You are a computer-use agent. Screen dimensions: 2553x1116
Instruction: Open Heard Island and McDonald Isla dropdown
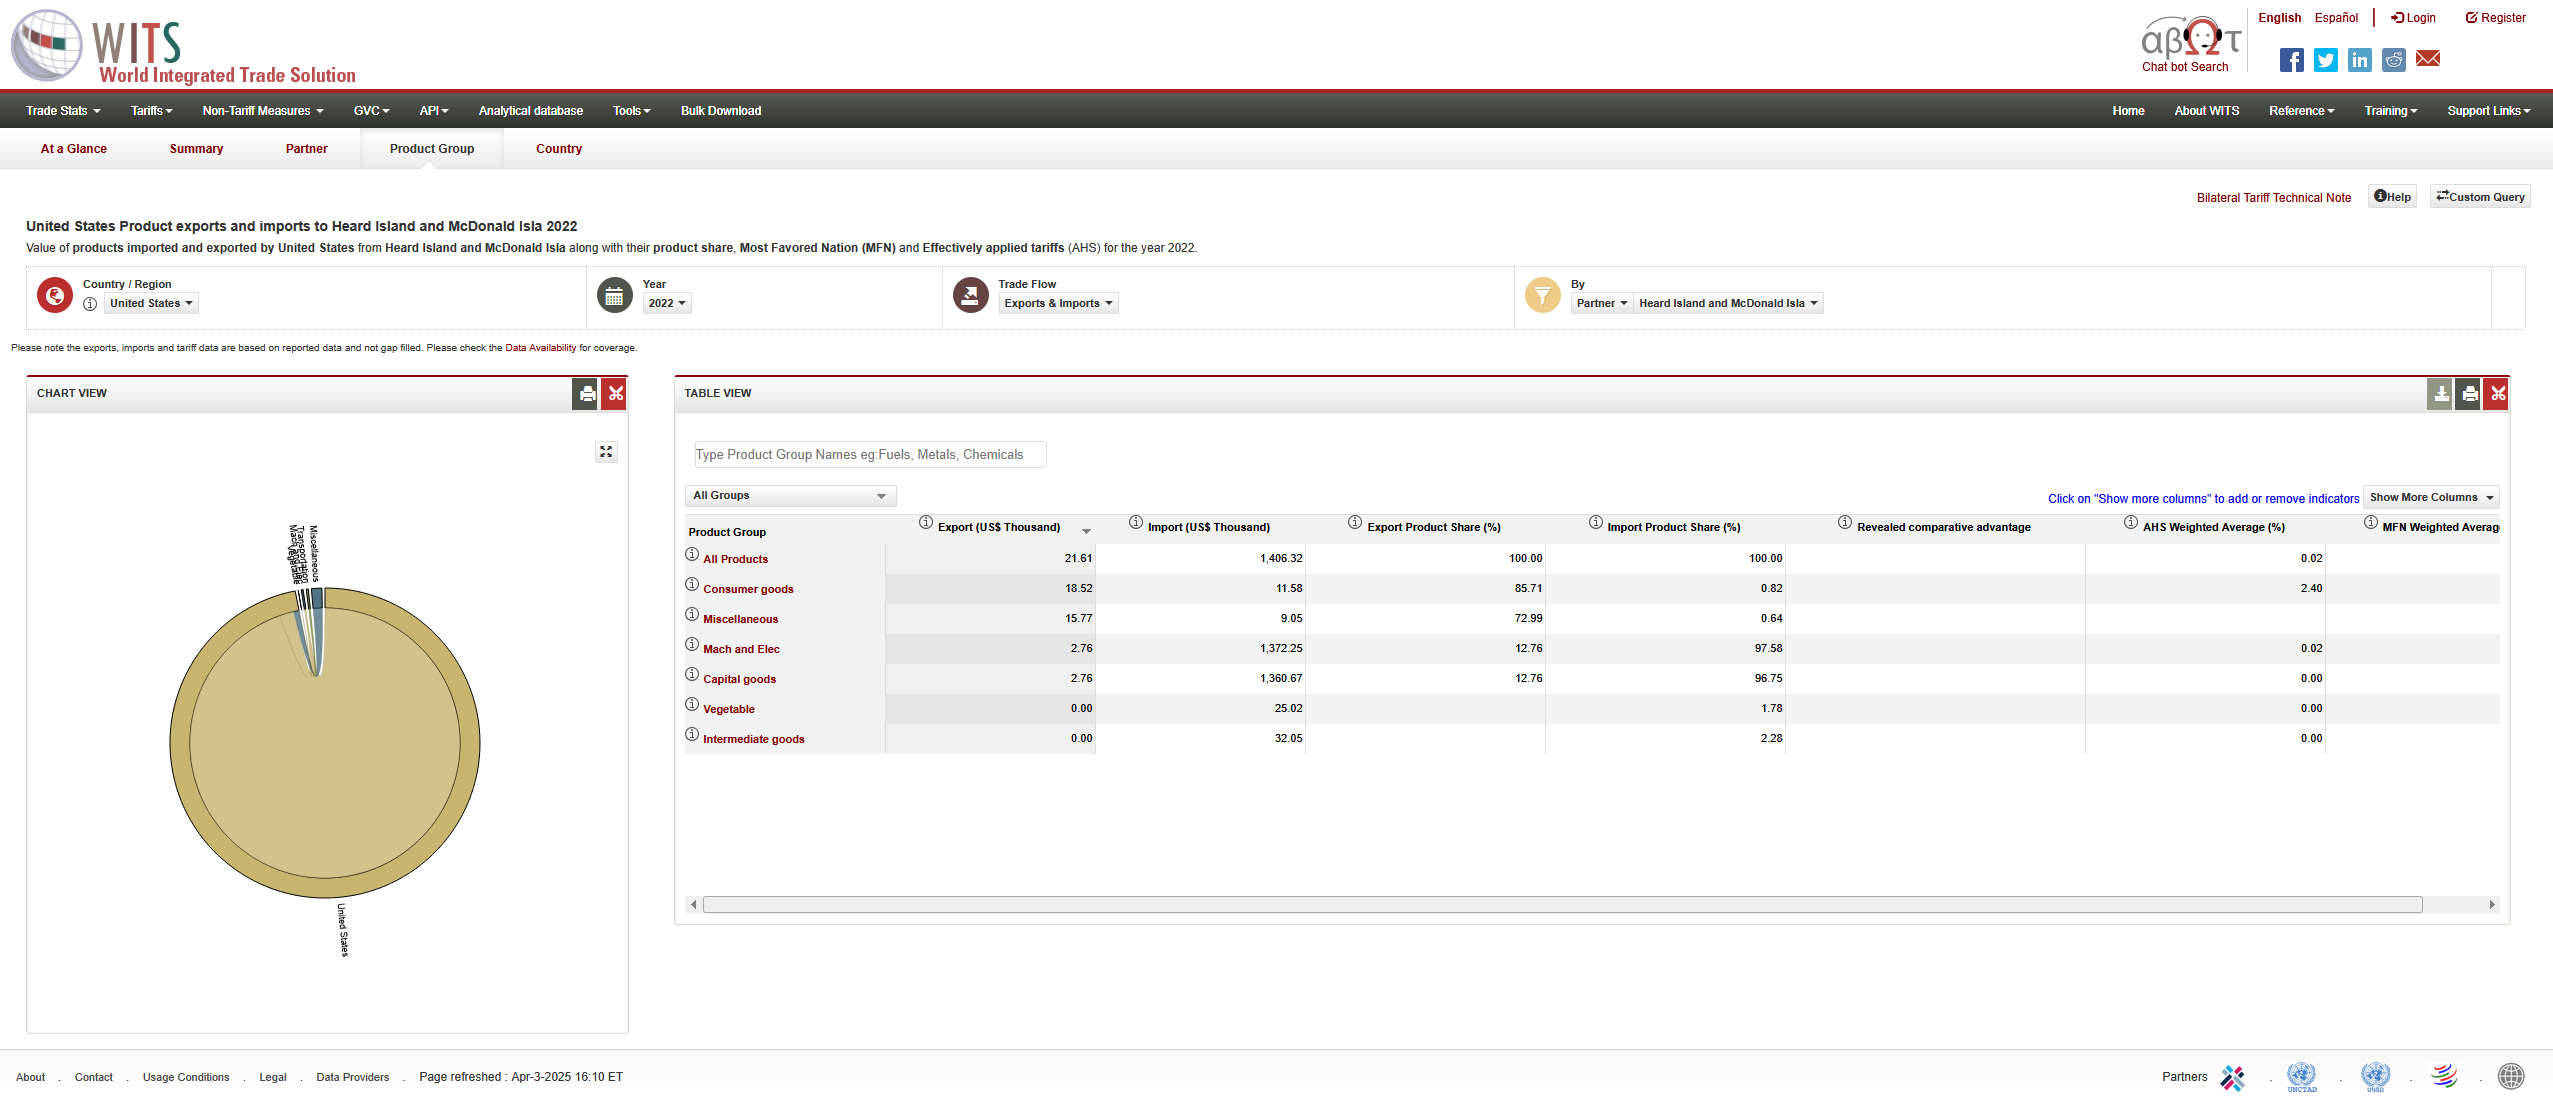pyautogui.click(x=1728, y=304)
